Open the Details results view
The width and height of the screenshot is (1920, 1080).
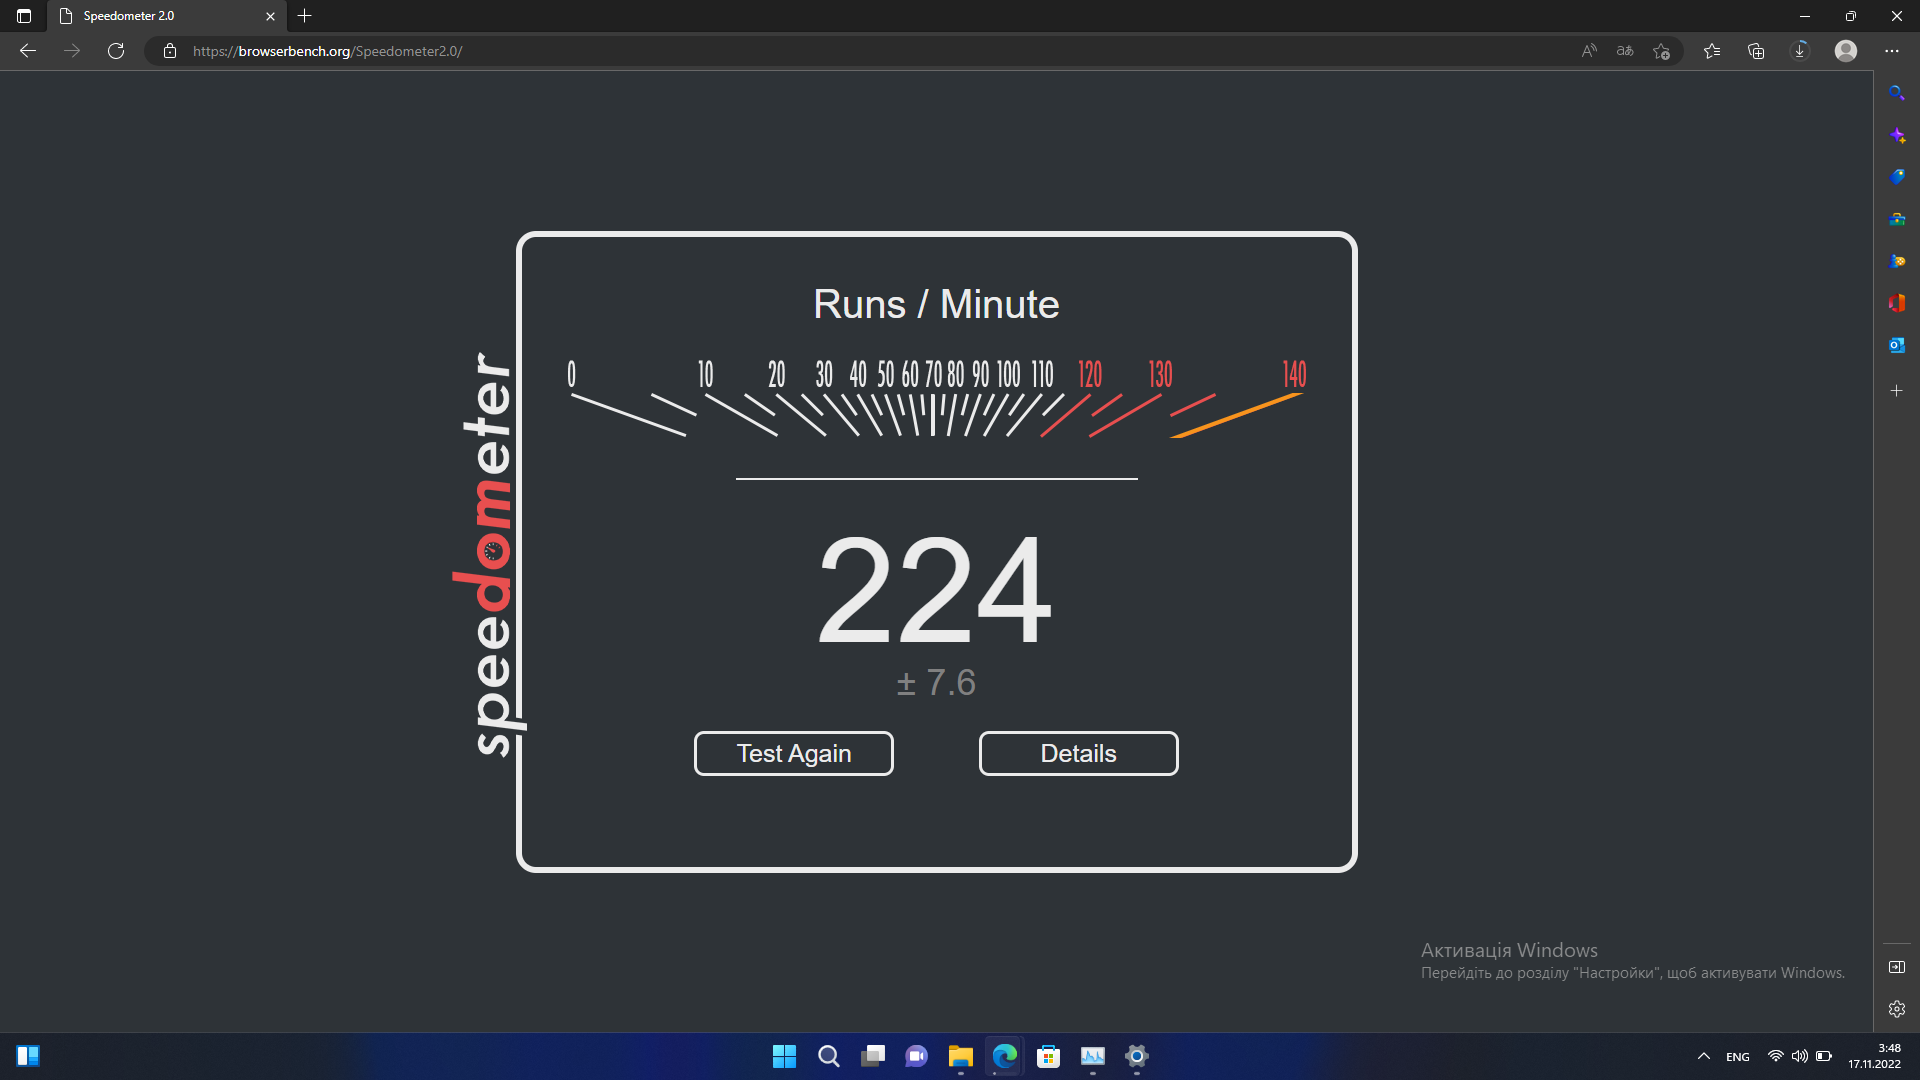[1078, 753]
